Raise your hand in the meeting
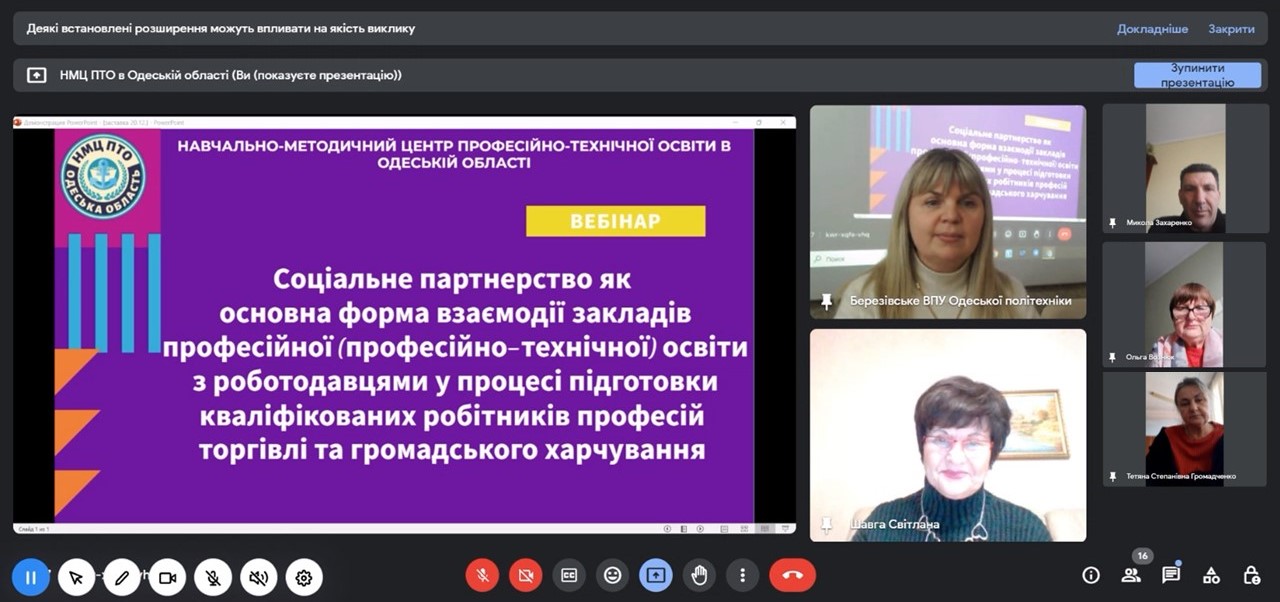The height and width of the screenshot is (602, 1280). 699,575
